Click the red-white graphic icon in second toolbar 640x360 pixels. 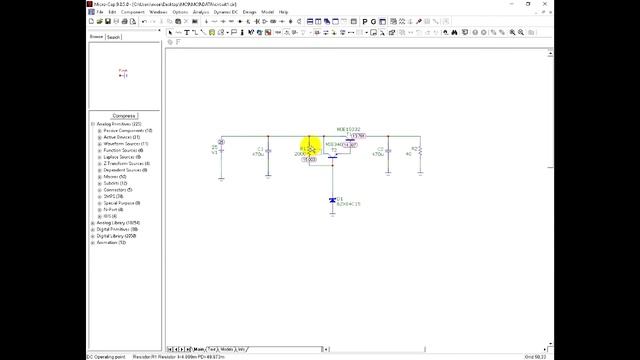click(x=268, y=32)
